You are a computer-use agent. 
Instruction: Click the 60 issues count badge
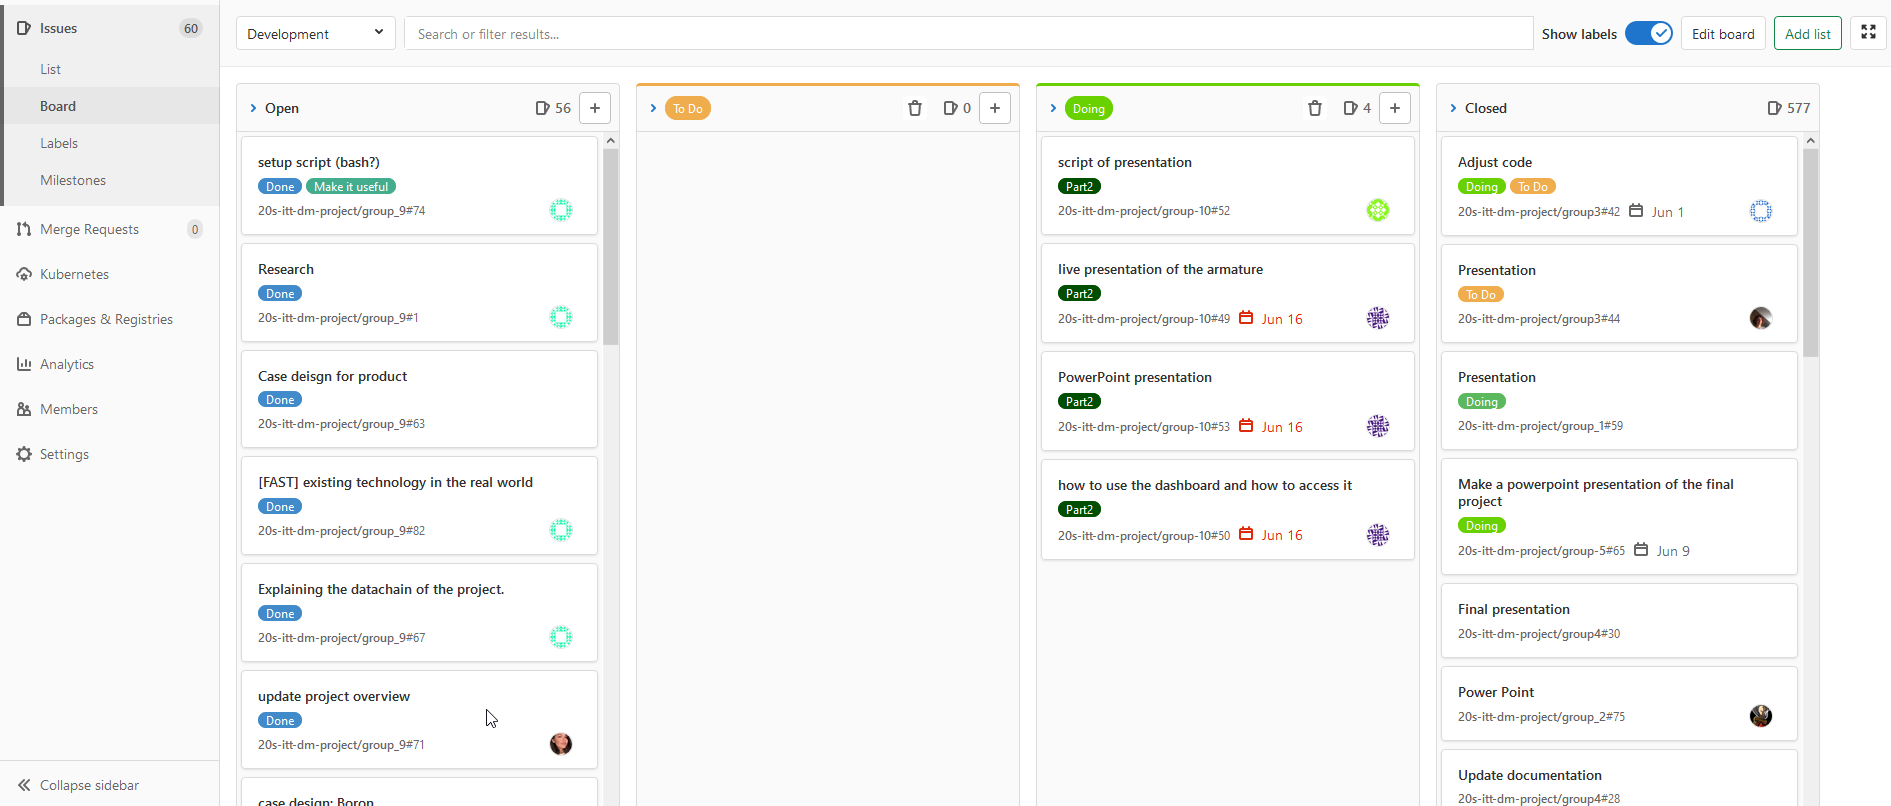[191, 28]
